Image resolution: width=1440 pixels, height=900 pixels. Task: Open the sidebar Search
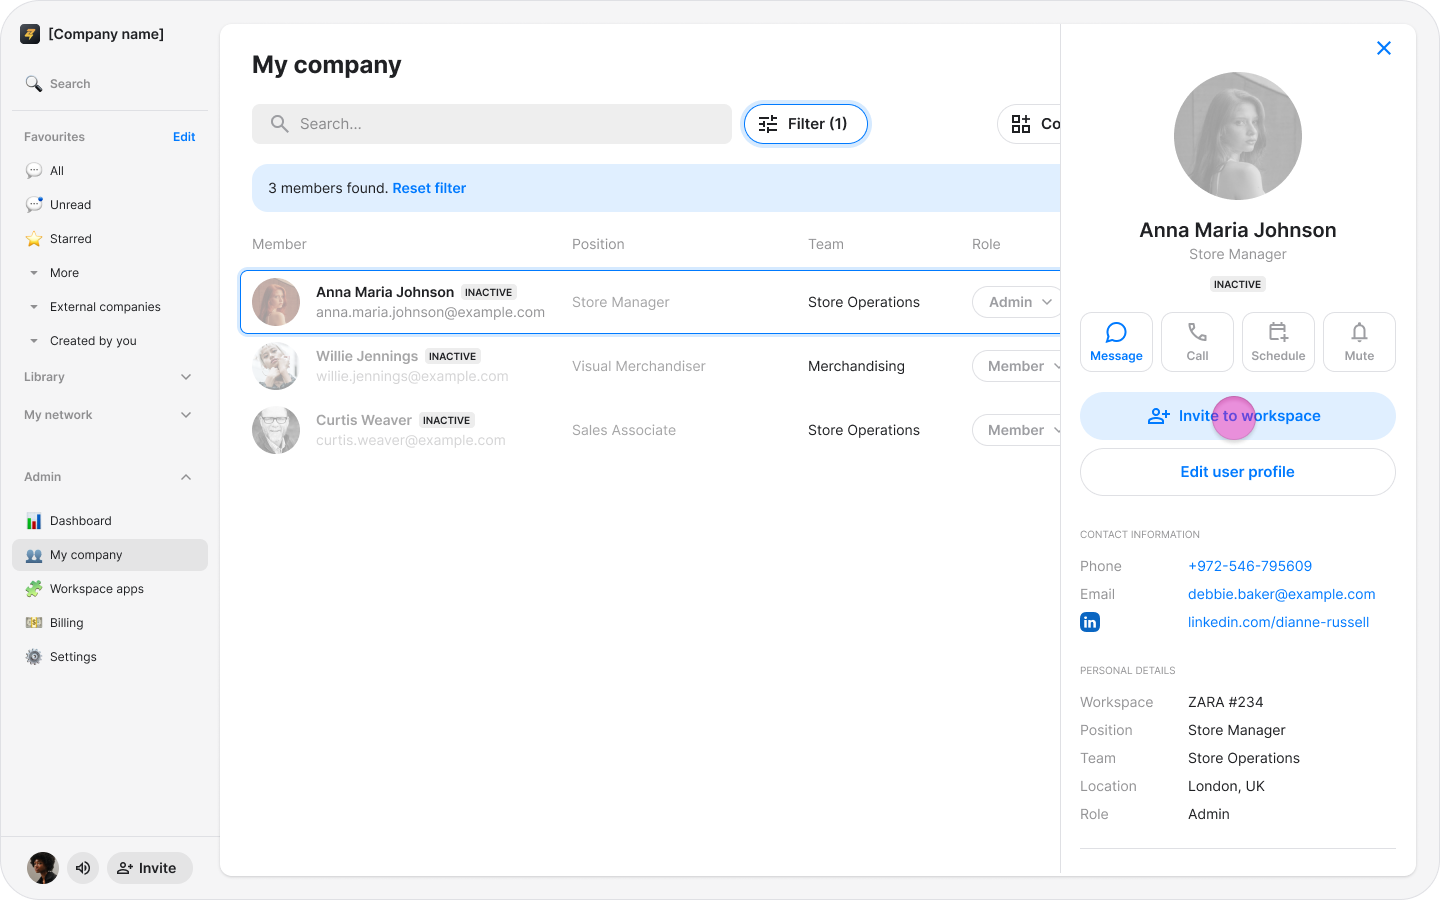58,84
